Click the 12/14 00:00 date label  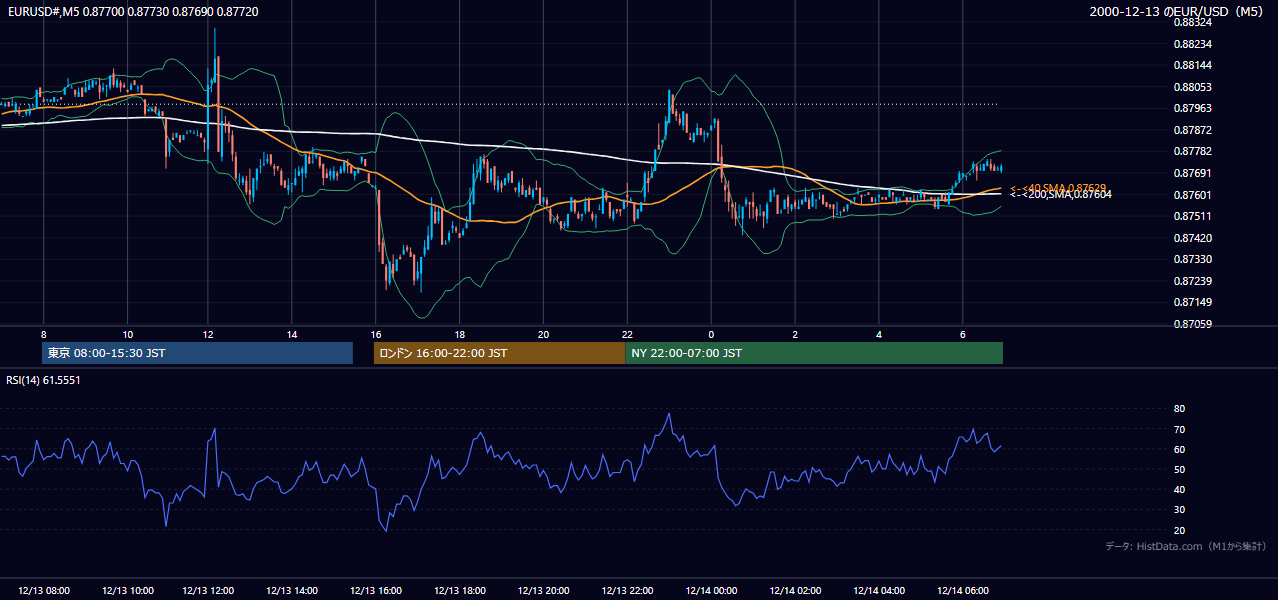711,591
